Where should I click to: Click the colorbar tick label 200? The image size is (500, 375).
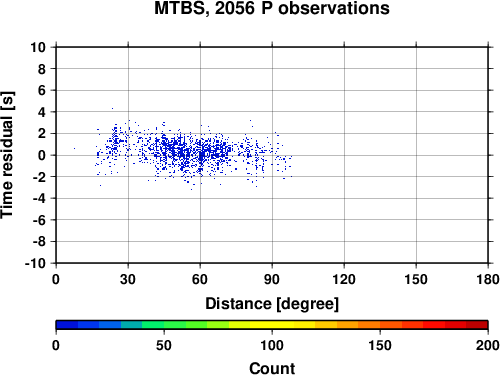click(487, 345)
